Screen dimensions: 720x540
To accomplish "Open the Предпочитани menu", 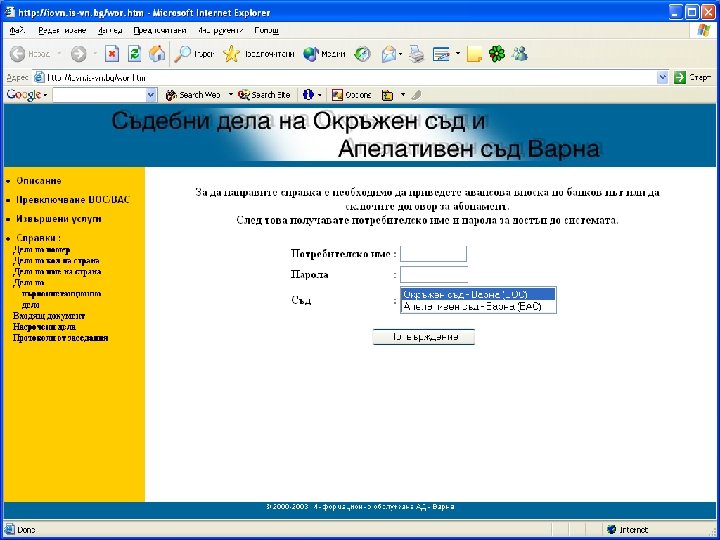I will point(160,30).
